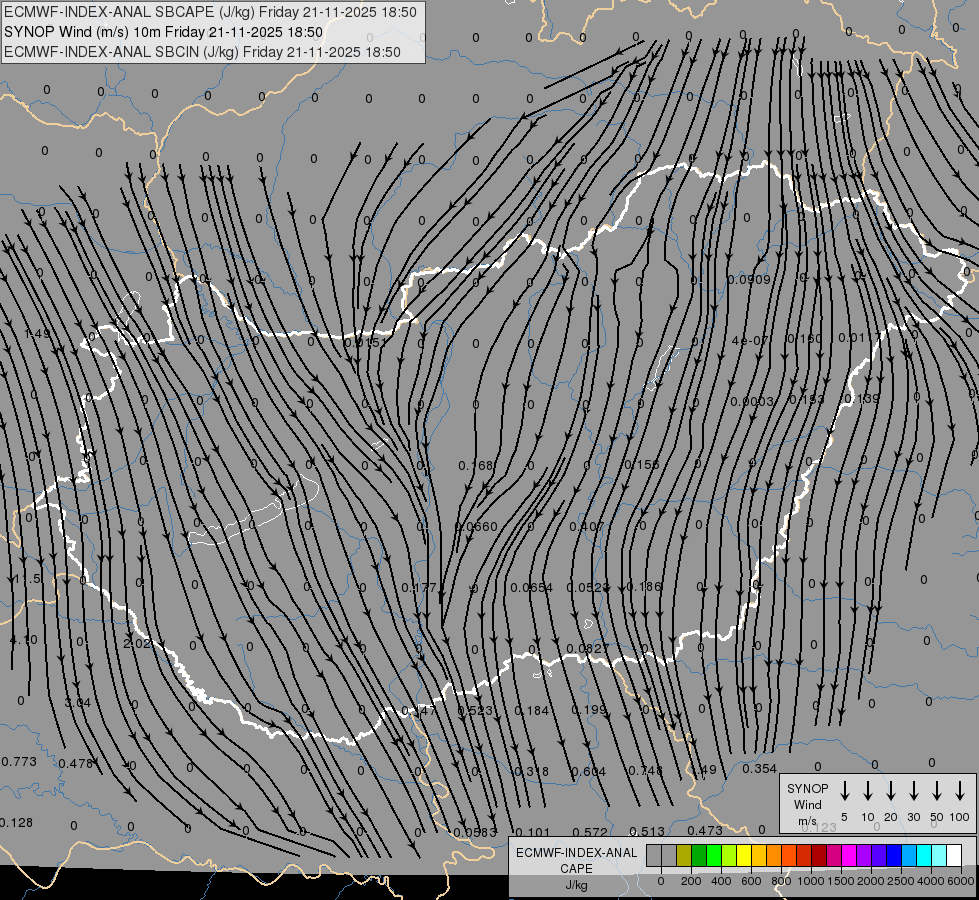979x900 pixels.
Task: Click the 100 m/s wind arrow in legend
Action: pos(960,791)
